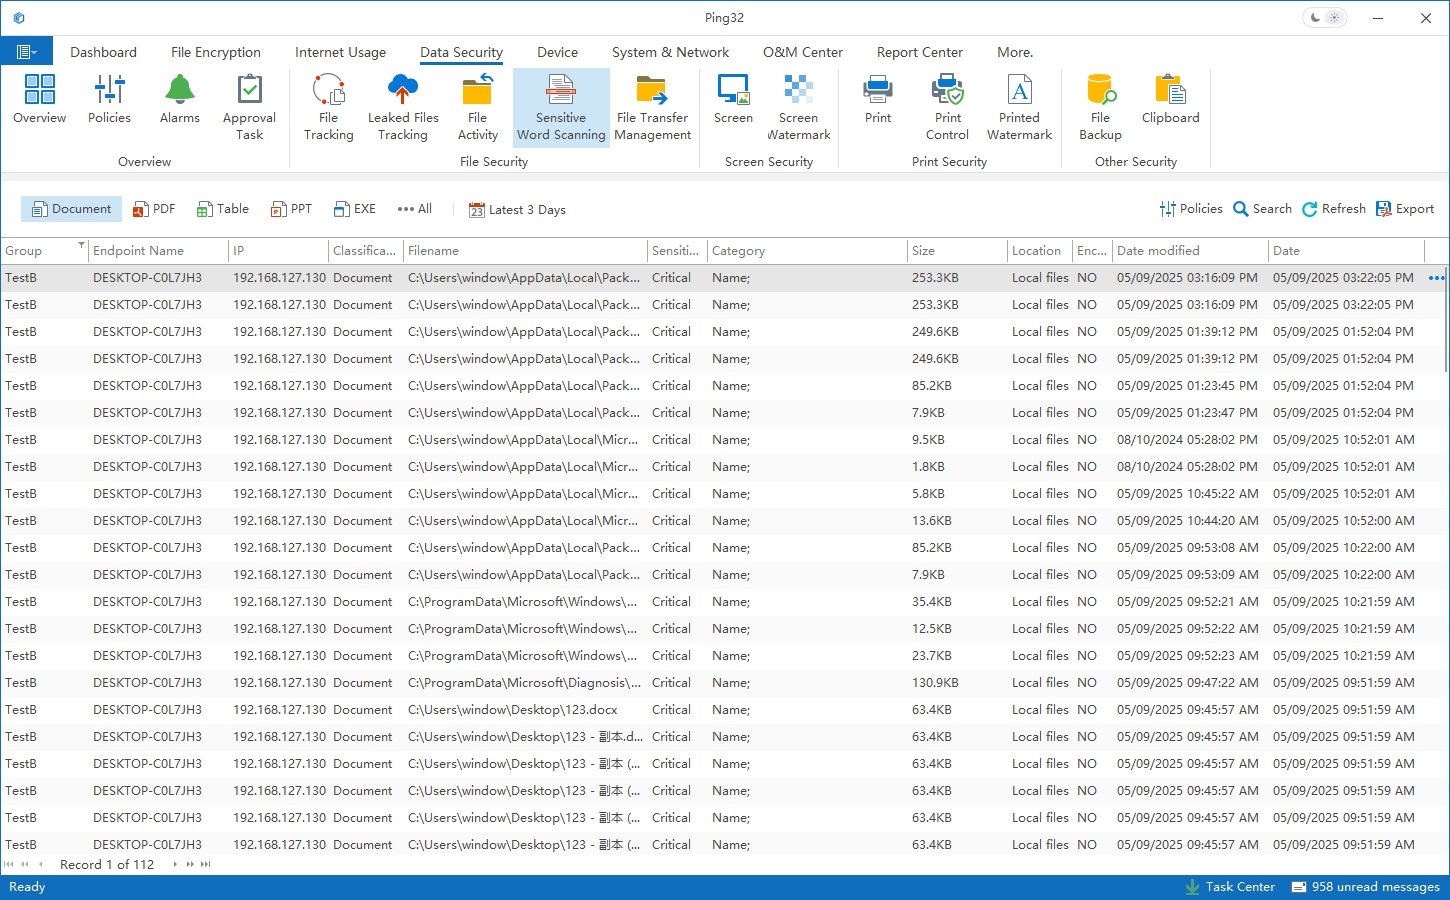
Task: Expand the main application menu dropdown
Action: pyautogui.click(x=27, y=52)
